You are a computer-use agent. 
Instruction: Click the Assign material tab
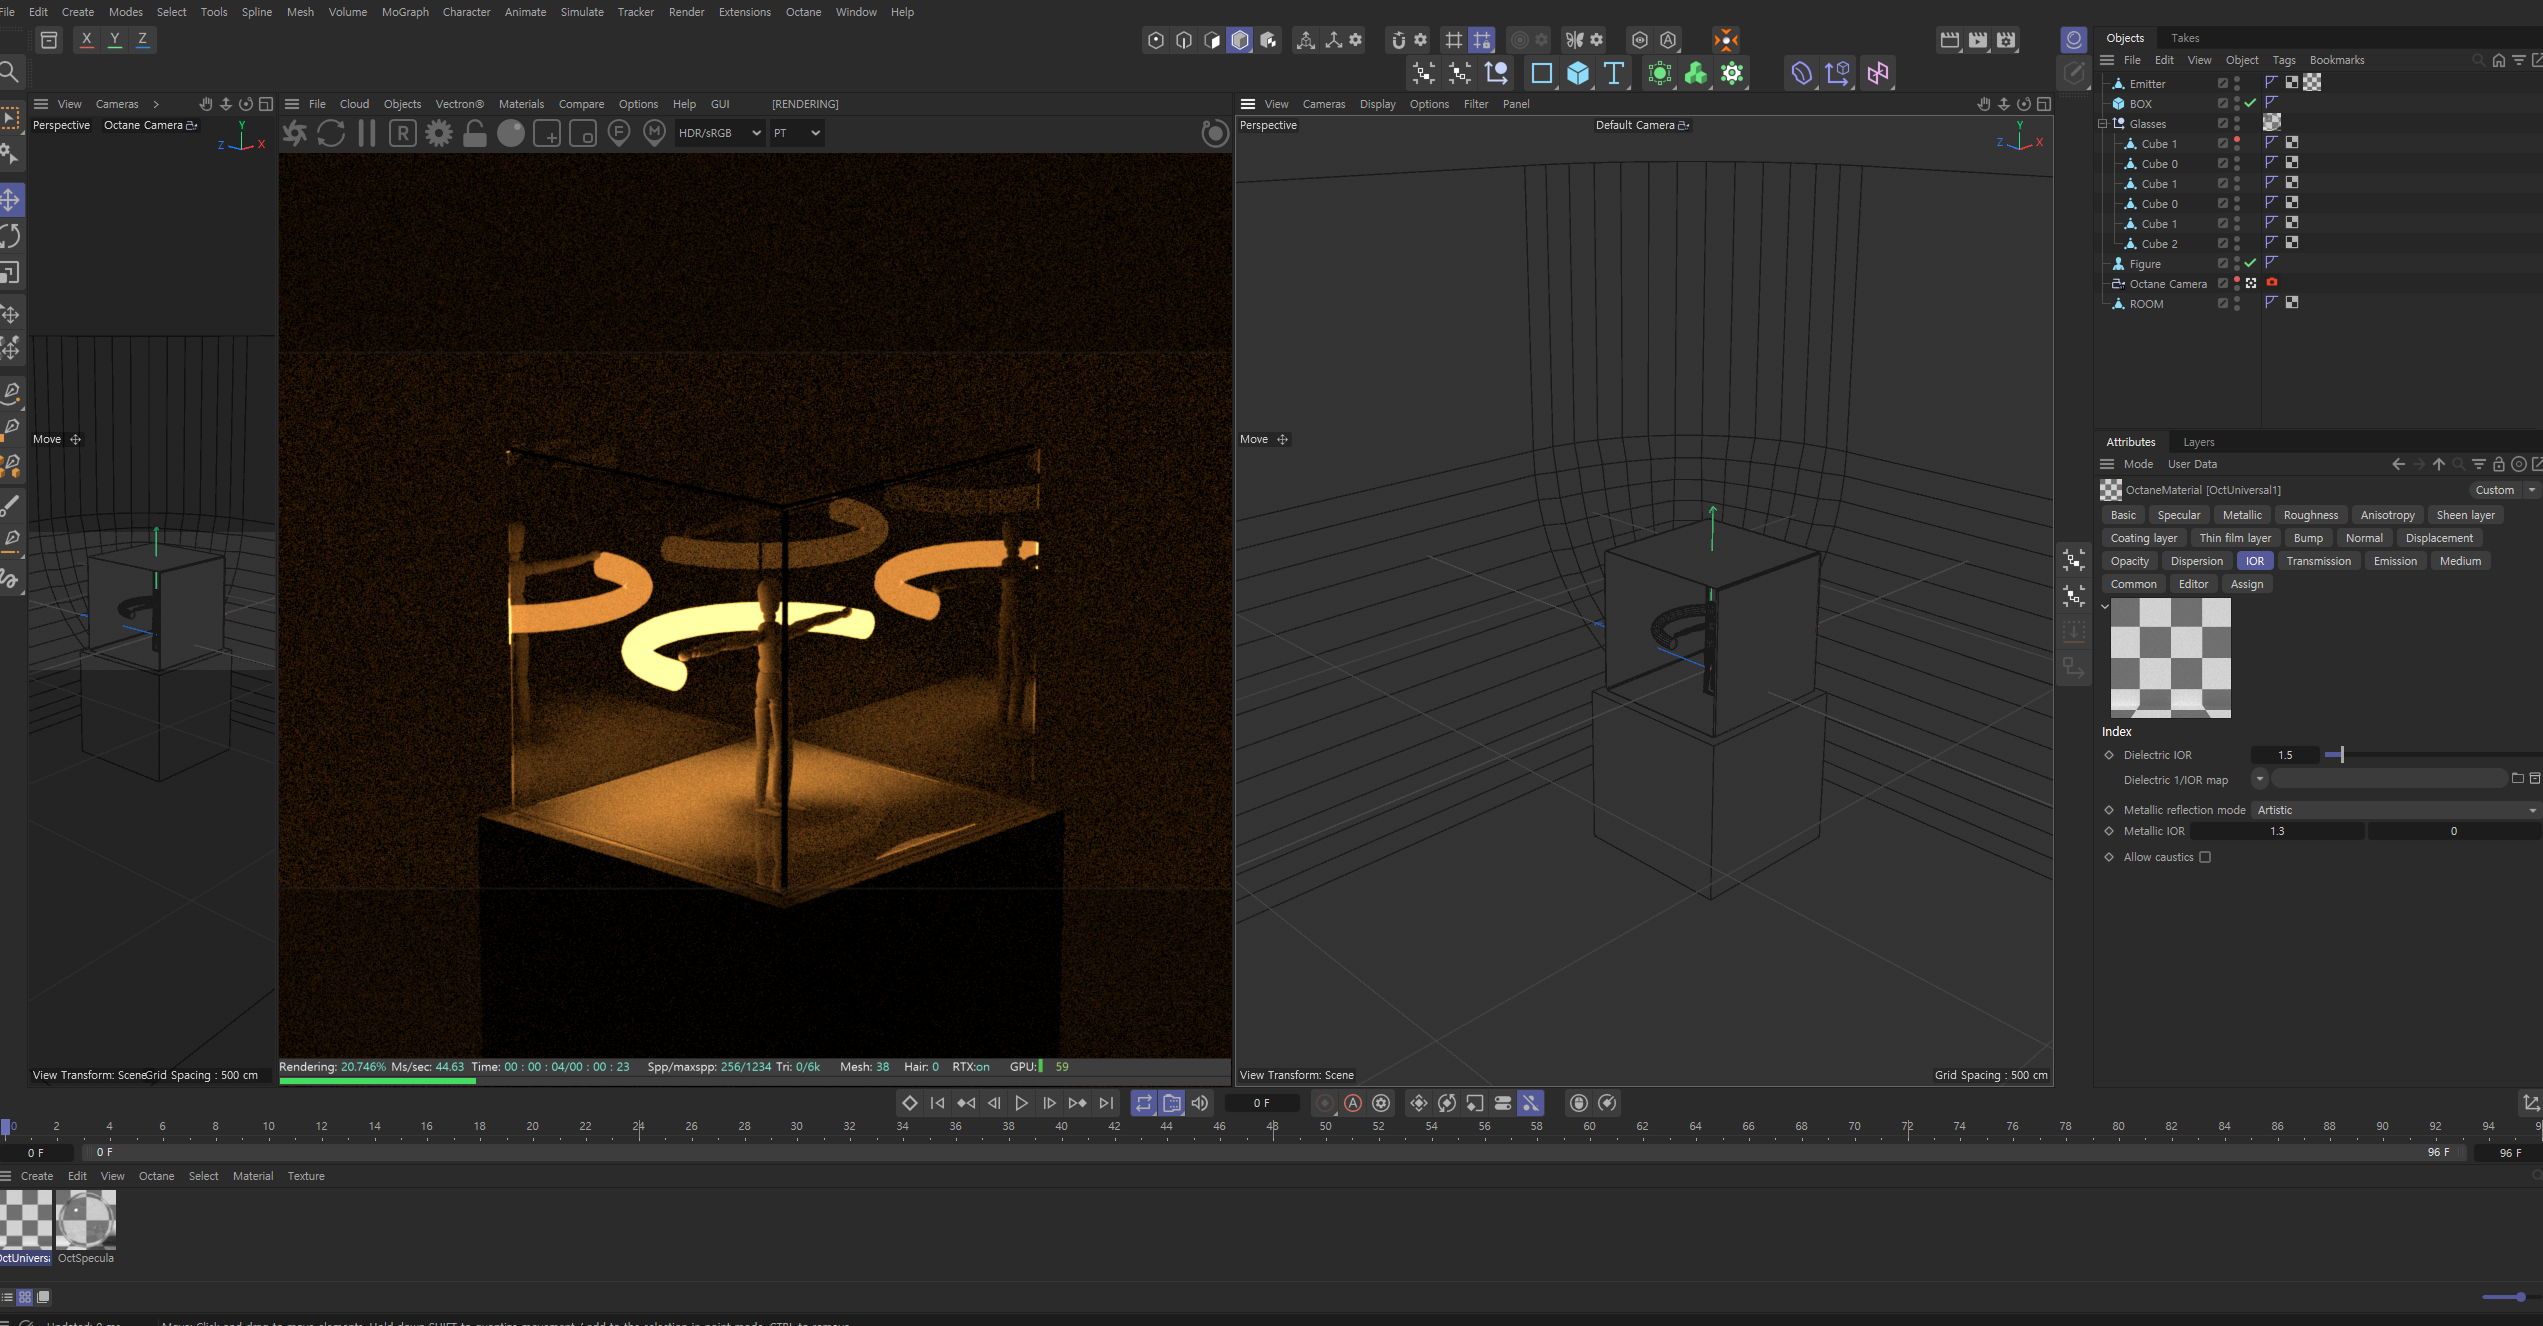coord(2247,584)
